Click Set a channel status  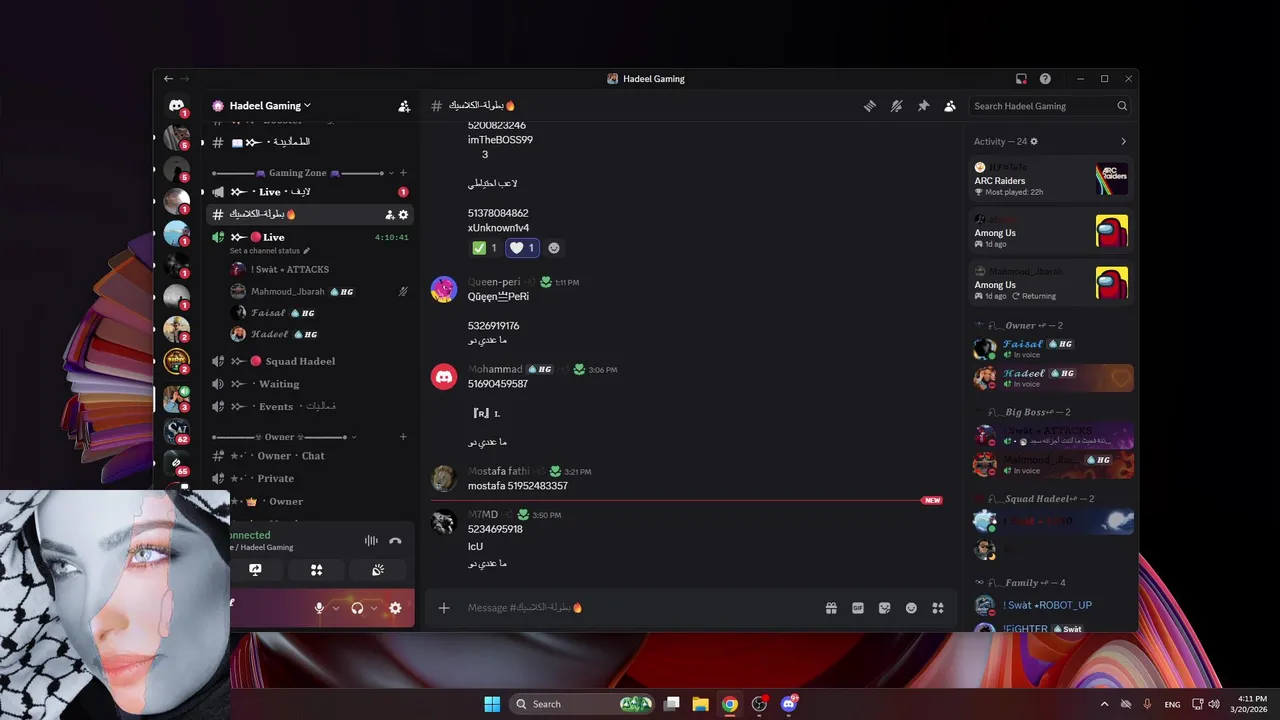click(x=270, y=251)
